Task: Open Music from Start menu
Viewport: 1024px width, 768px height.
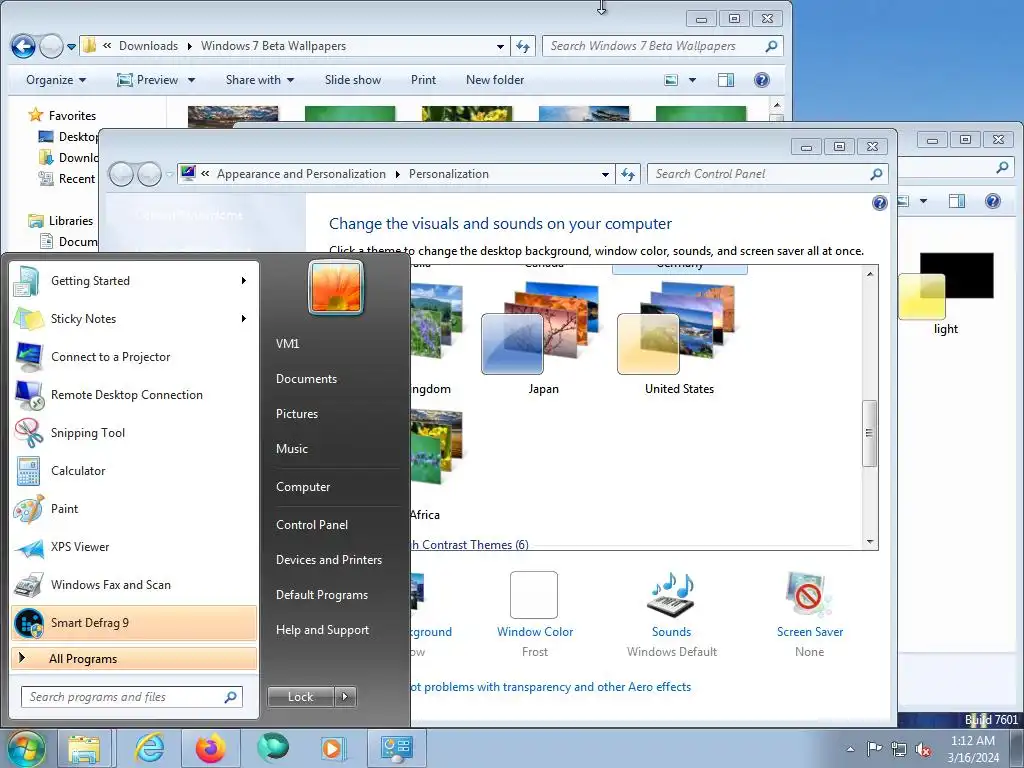Action: (291, 449)
